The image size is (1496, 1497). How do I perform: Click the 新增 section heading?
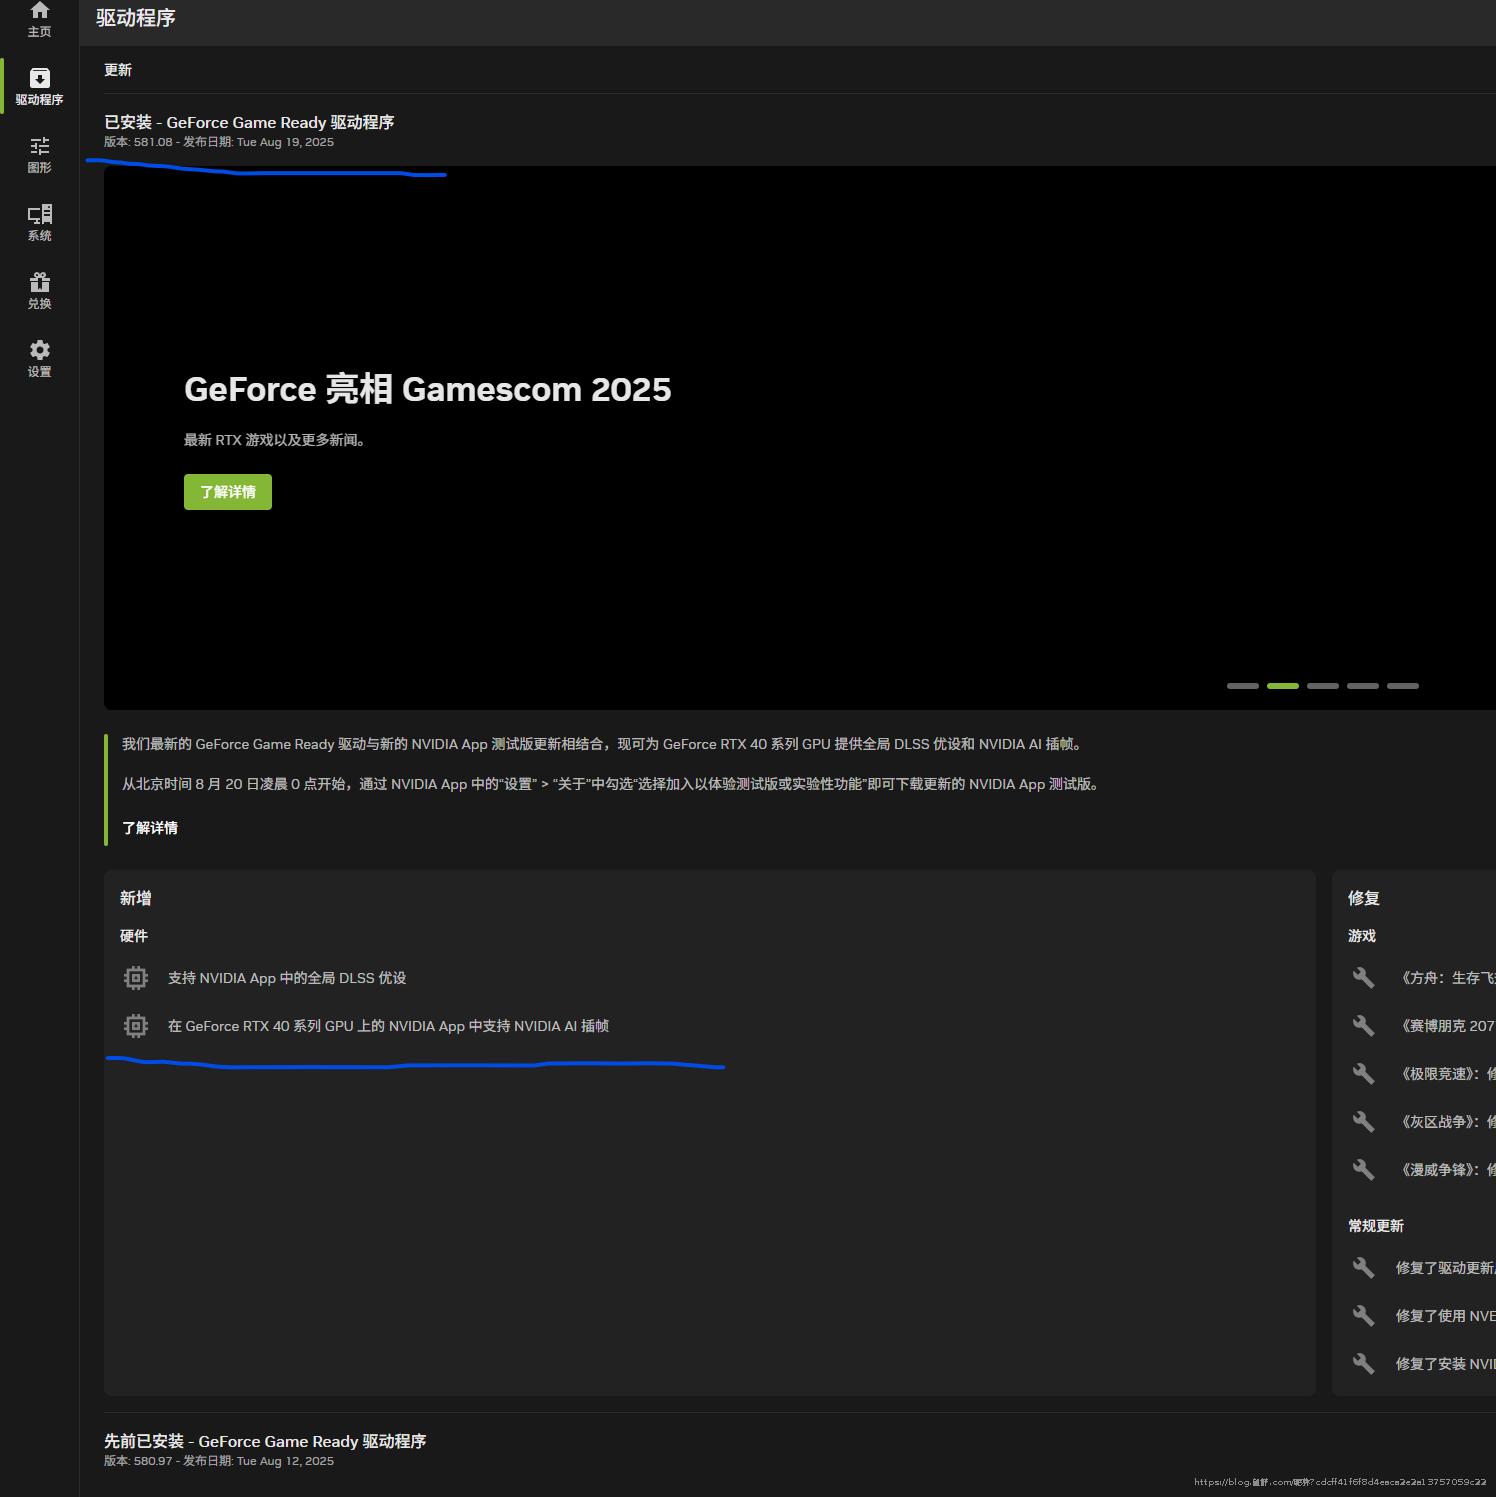[136, 898]
